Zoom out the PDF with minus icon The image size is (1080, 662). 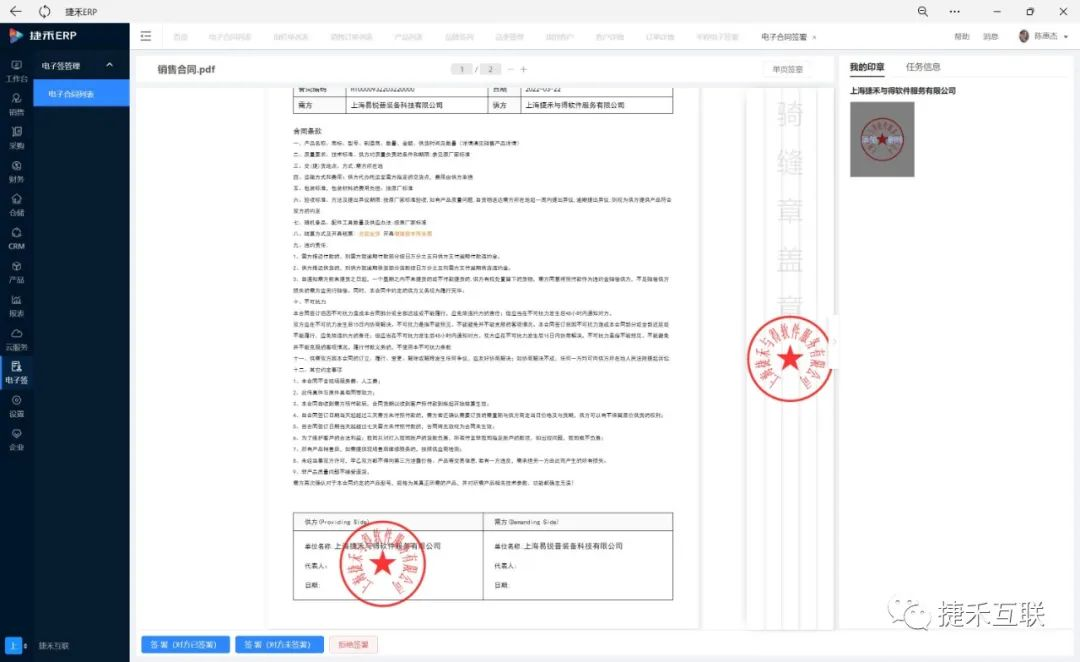pyautogui.click(x=510, y=69)
